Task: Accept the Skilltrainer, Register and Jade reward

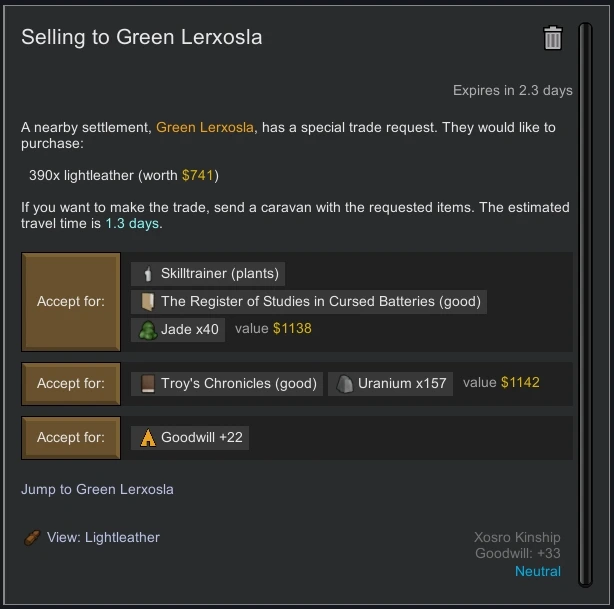Action: pyautogui.click(x=71, y=301)
